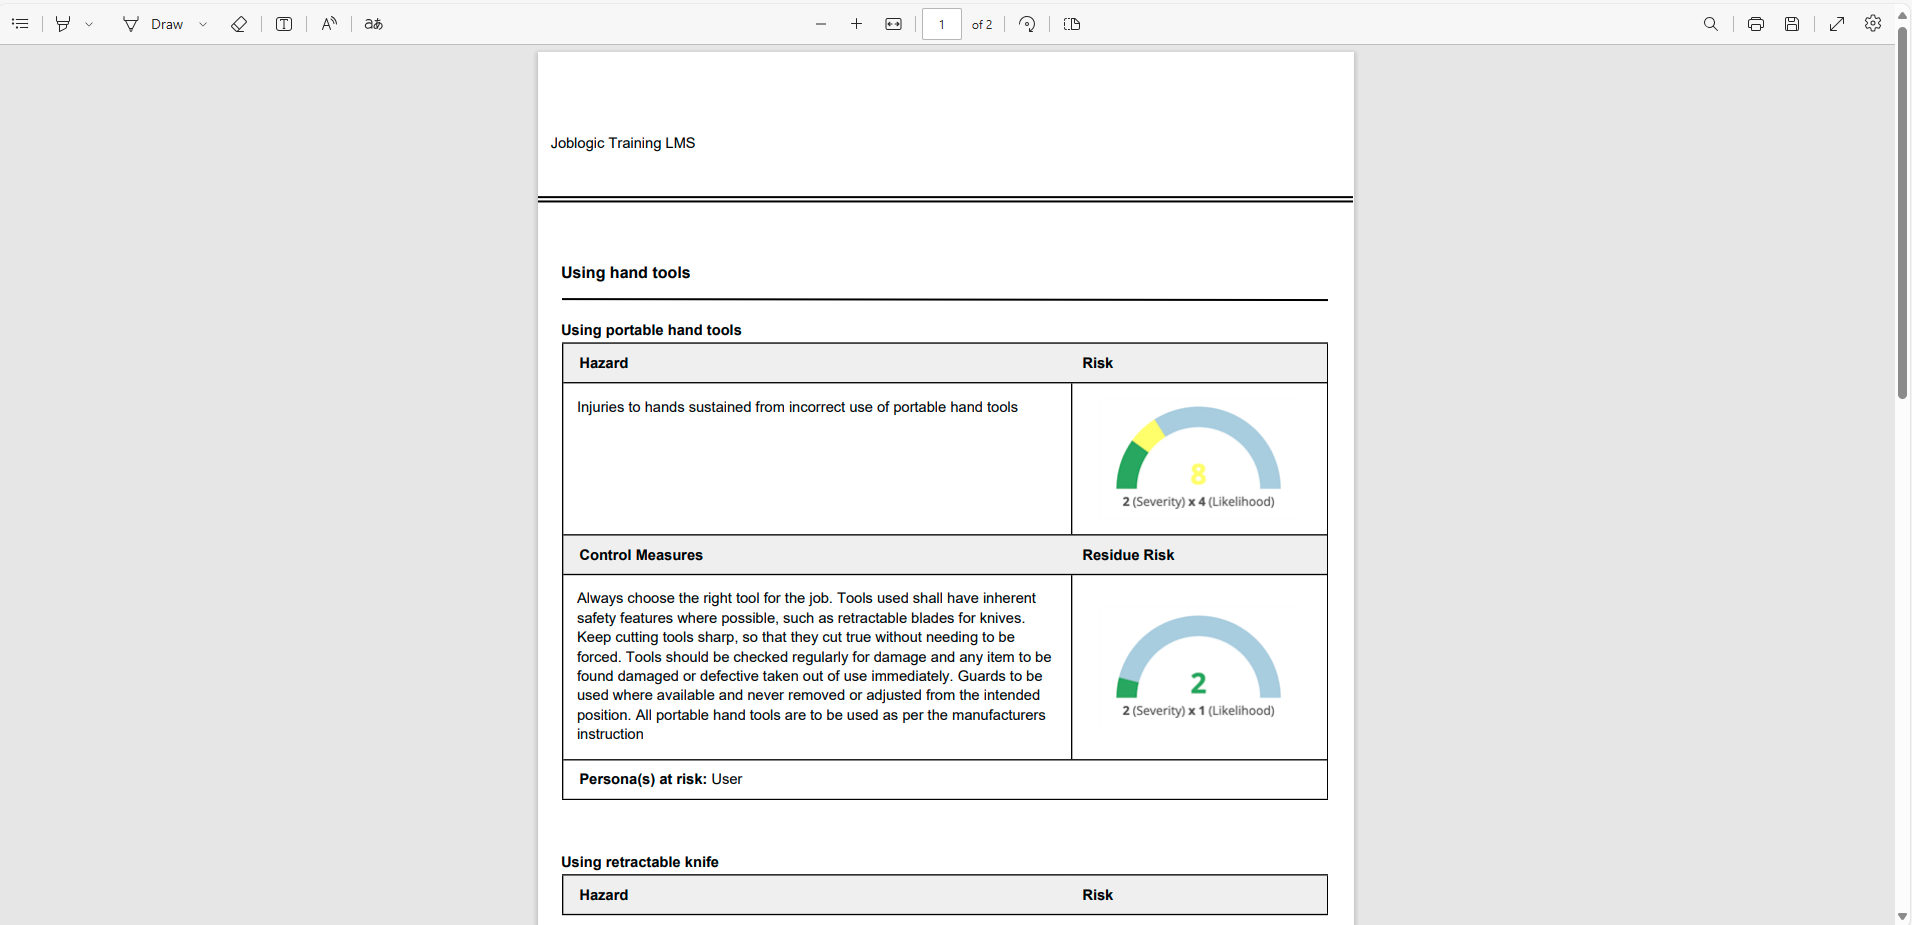Click '2 (Severity) x 4 (Likelihood)' label

(1198, 502)
